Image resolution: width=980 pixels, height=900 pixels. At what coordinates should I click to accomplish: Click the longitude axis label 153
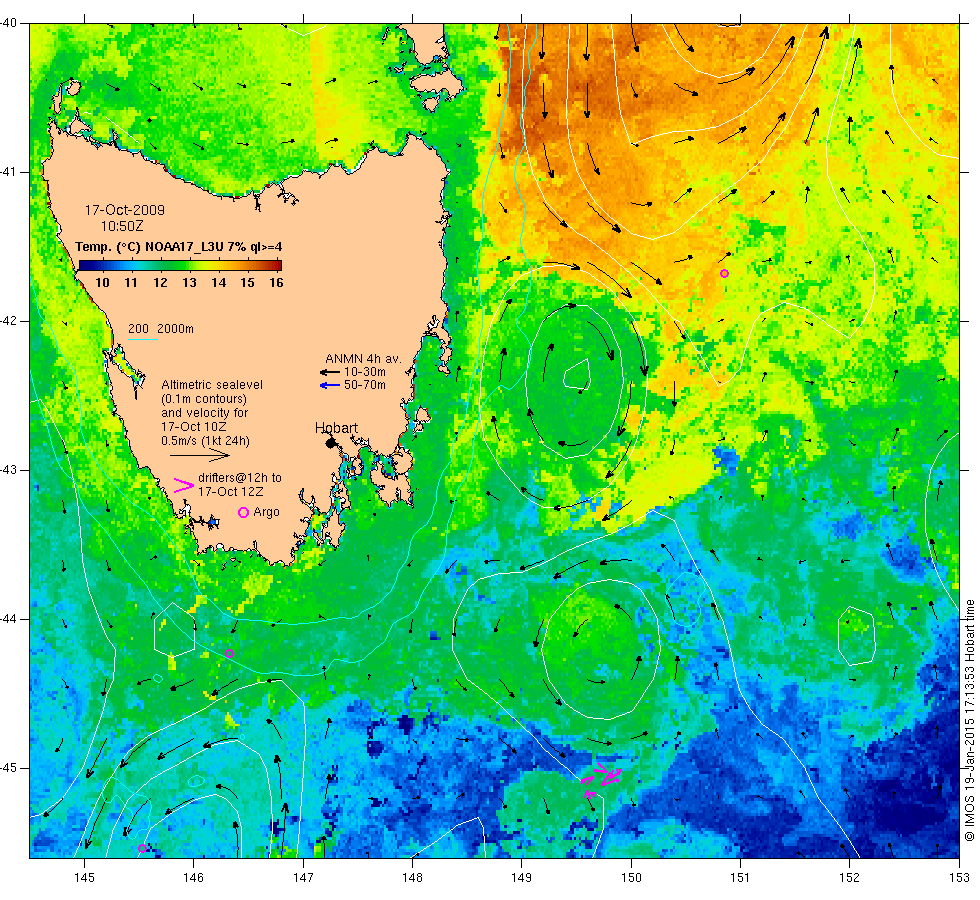pos(959,878)
